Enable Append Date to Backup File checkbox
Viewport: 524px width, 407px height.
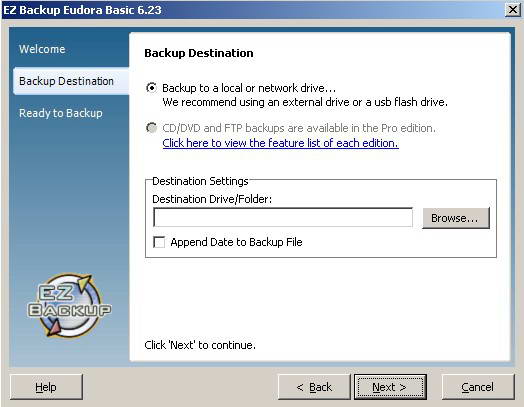click(x=159, y=242)
